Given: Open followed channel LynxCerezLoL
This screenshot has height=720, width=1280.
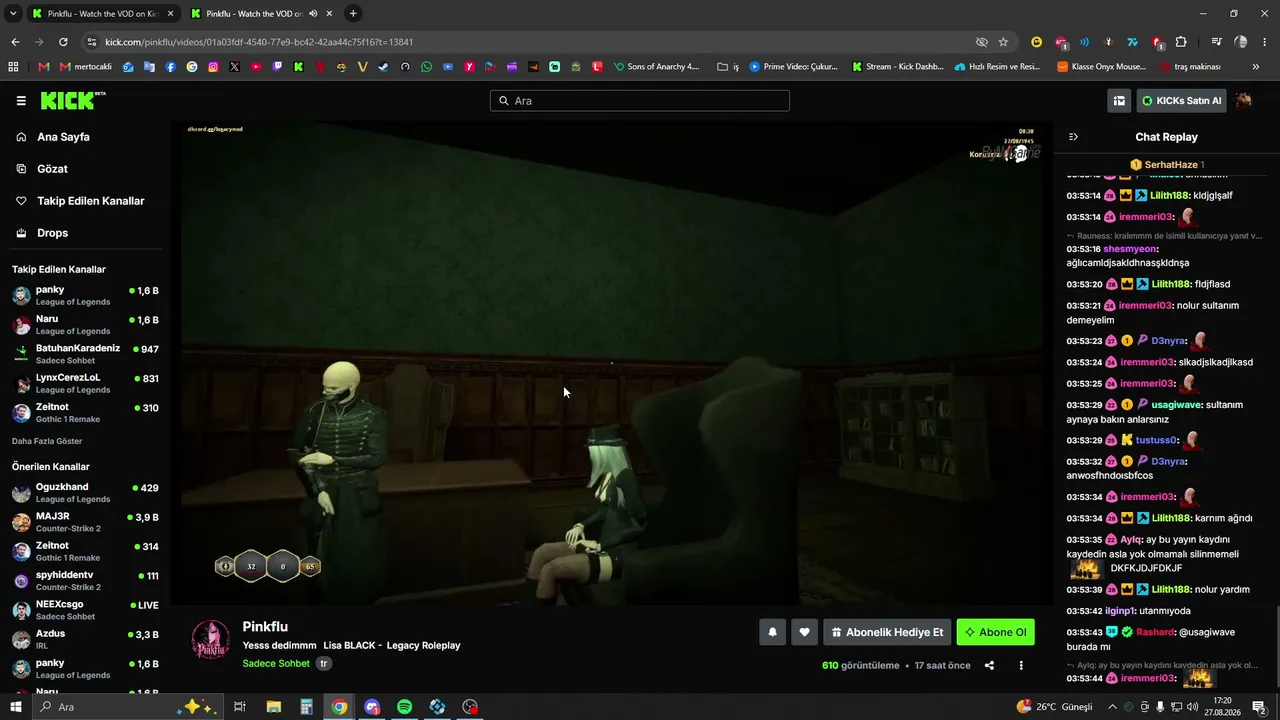Looking at the screenshot, I should [86, 383].
